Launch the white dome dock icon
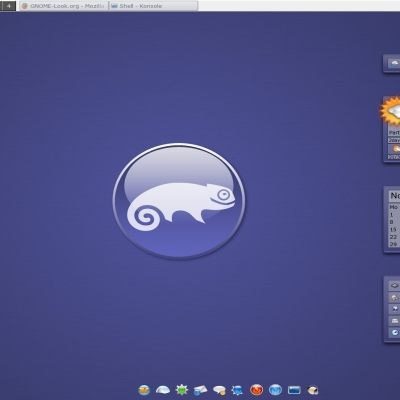The width and height of the screenshot is (400, 400). click(x=163, y=390)
